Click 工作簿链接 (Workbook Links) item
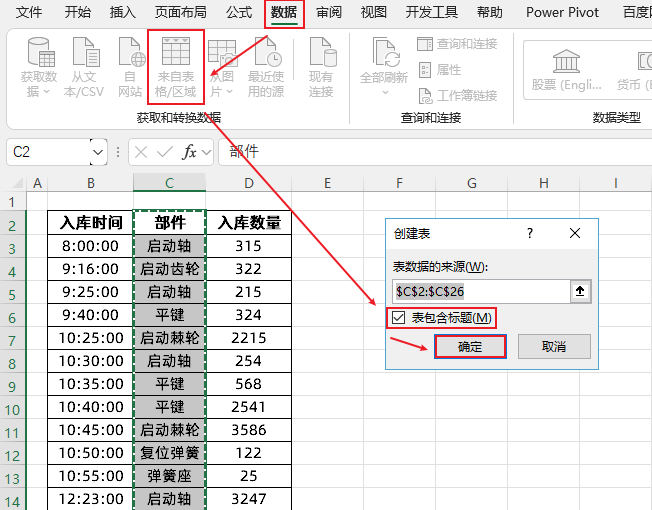 point(457,96)
